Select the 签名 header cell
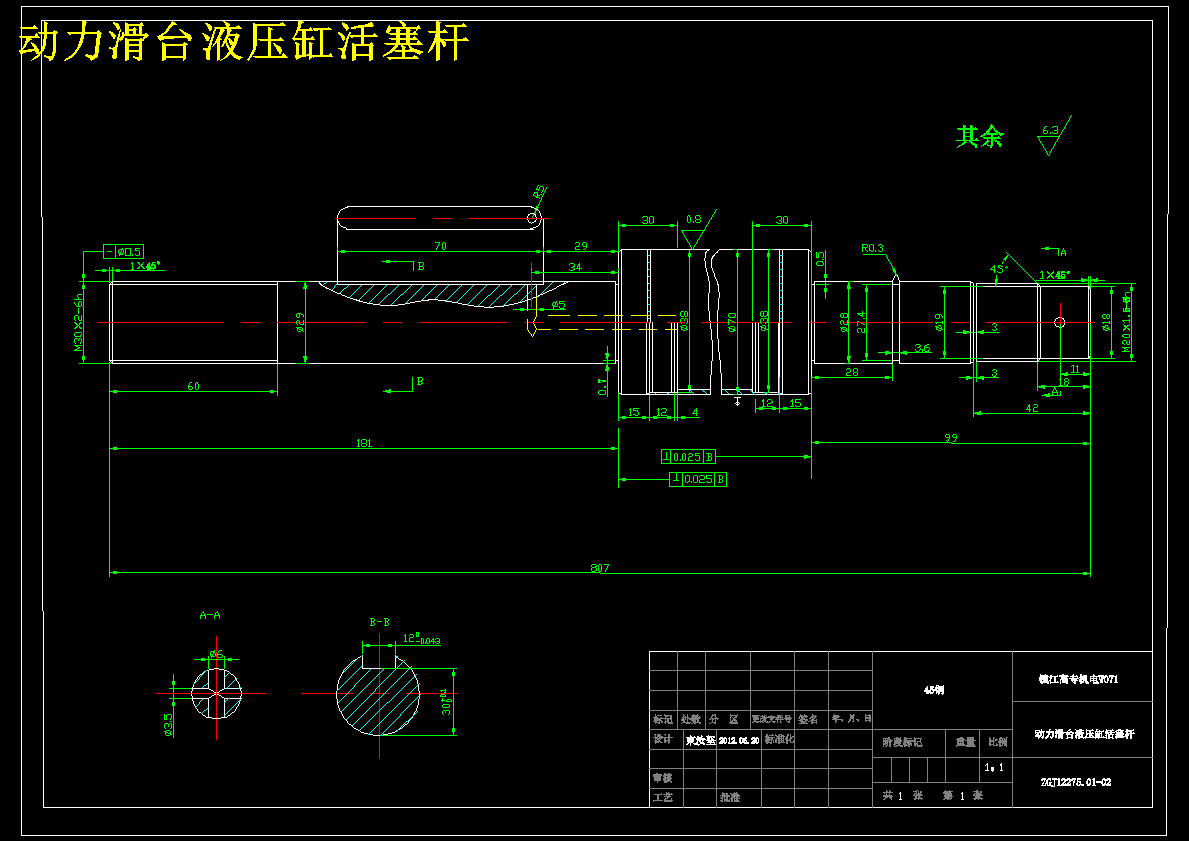This screenshot has width=1189, height=841. pos(808,719)
